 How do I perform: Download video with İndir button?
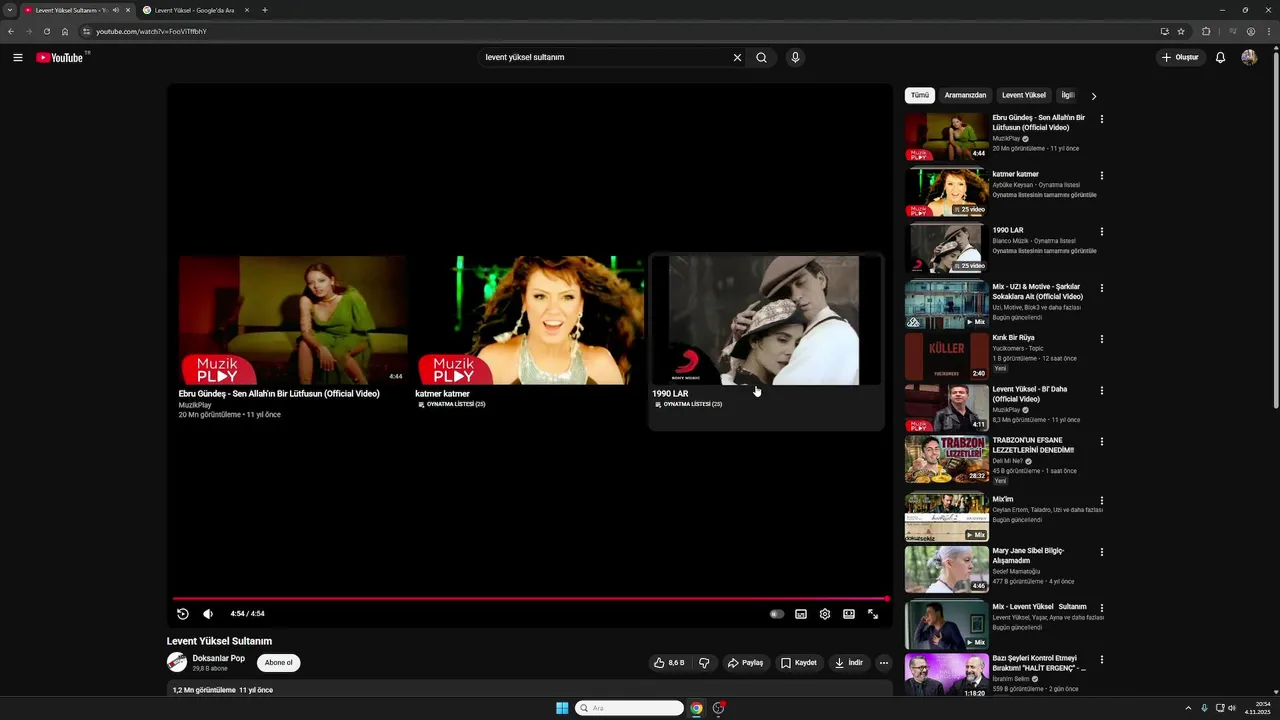point(849,663)
